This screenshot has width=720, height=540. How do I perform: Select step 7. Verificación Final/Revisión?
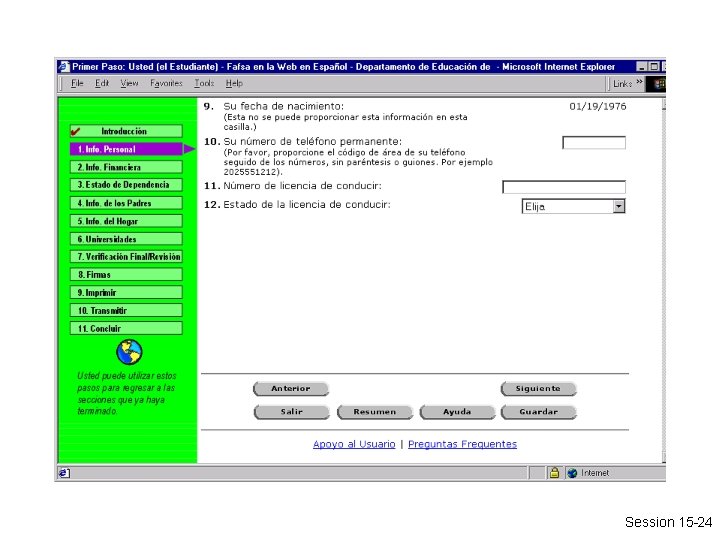pos(126,257)
